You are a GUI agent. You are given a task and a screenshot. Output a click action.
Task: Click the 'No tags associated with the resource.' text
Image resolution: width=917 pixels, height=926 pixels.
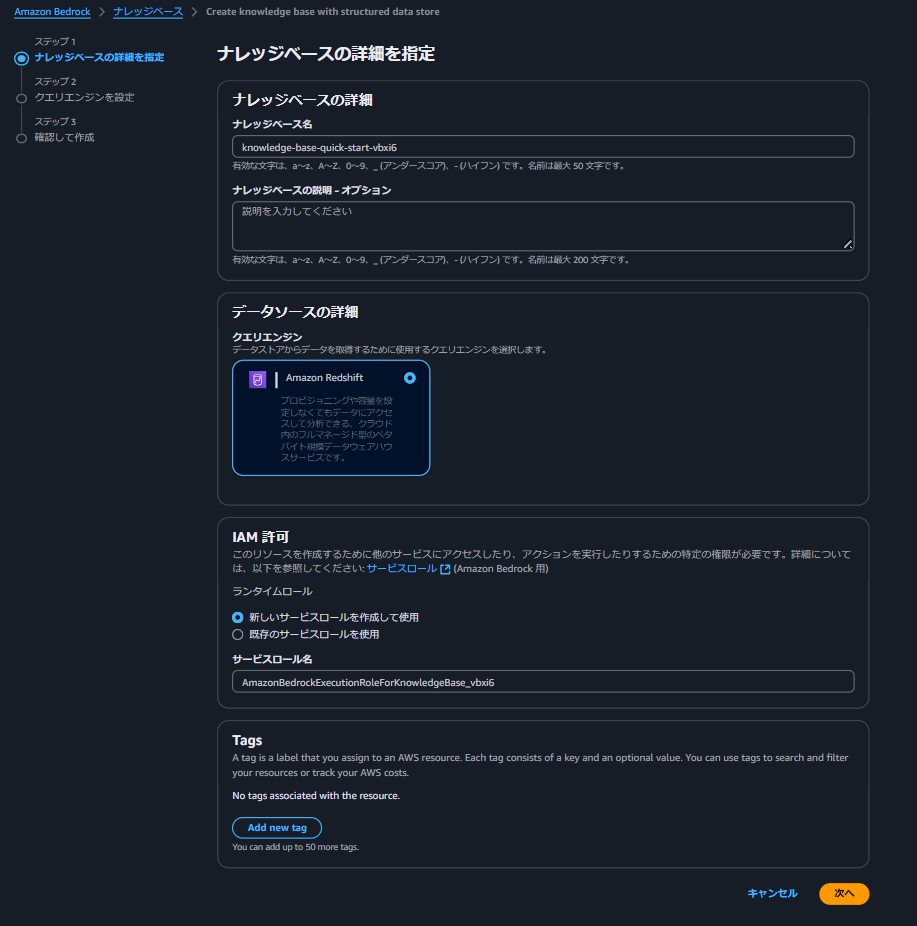[x=316, y=795]
